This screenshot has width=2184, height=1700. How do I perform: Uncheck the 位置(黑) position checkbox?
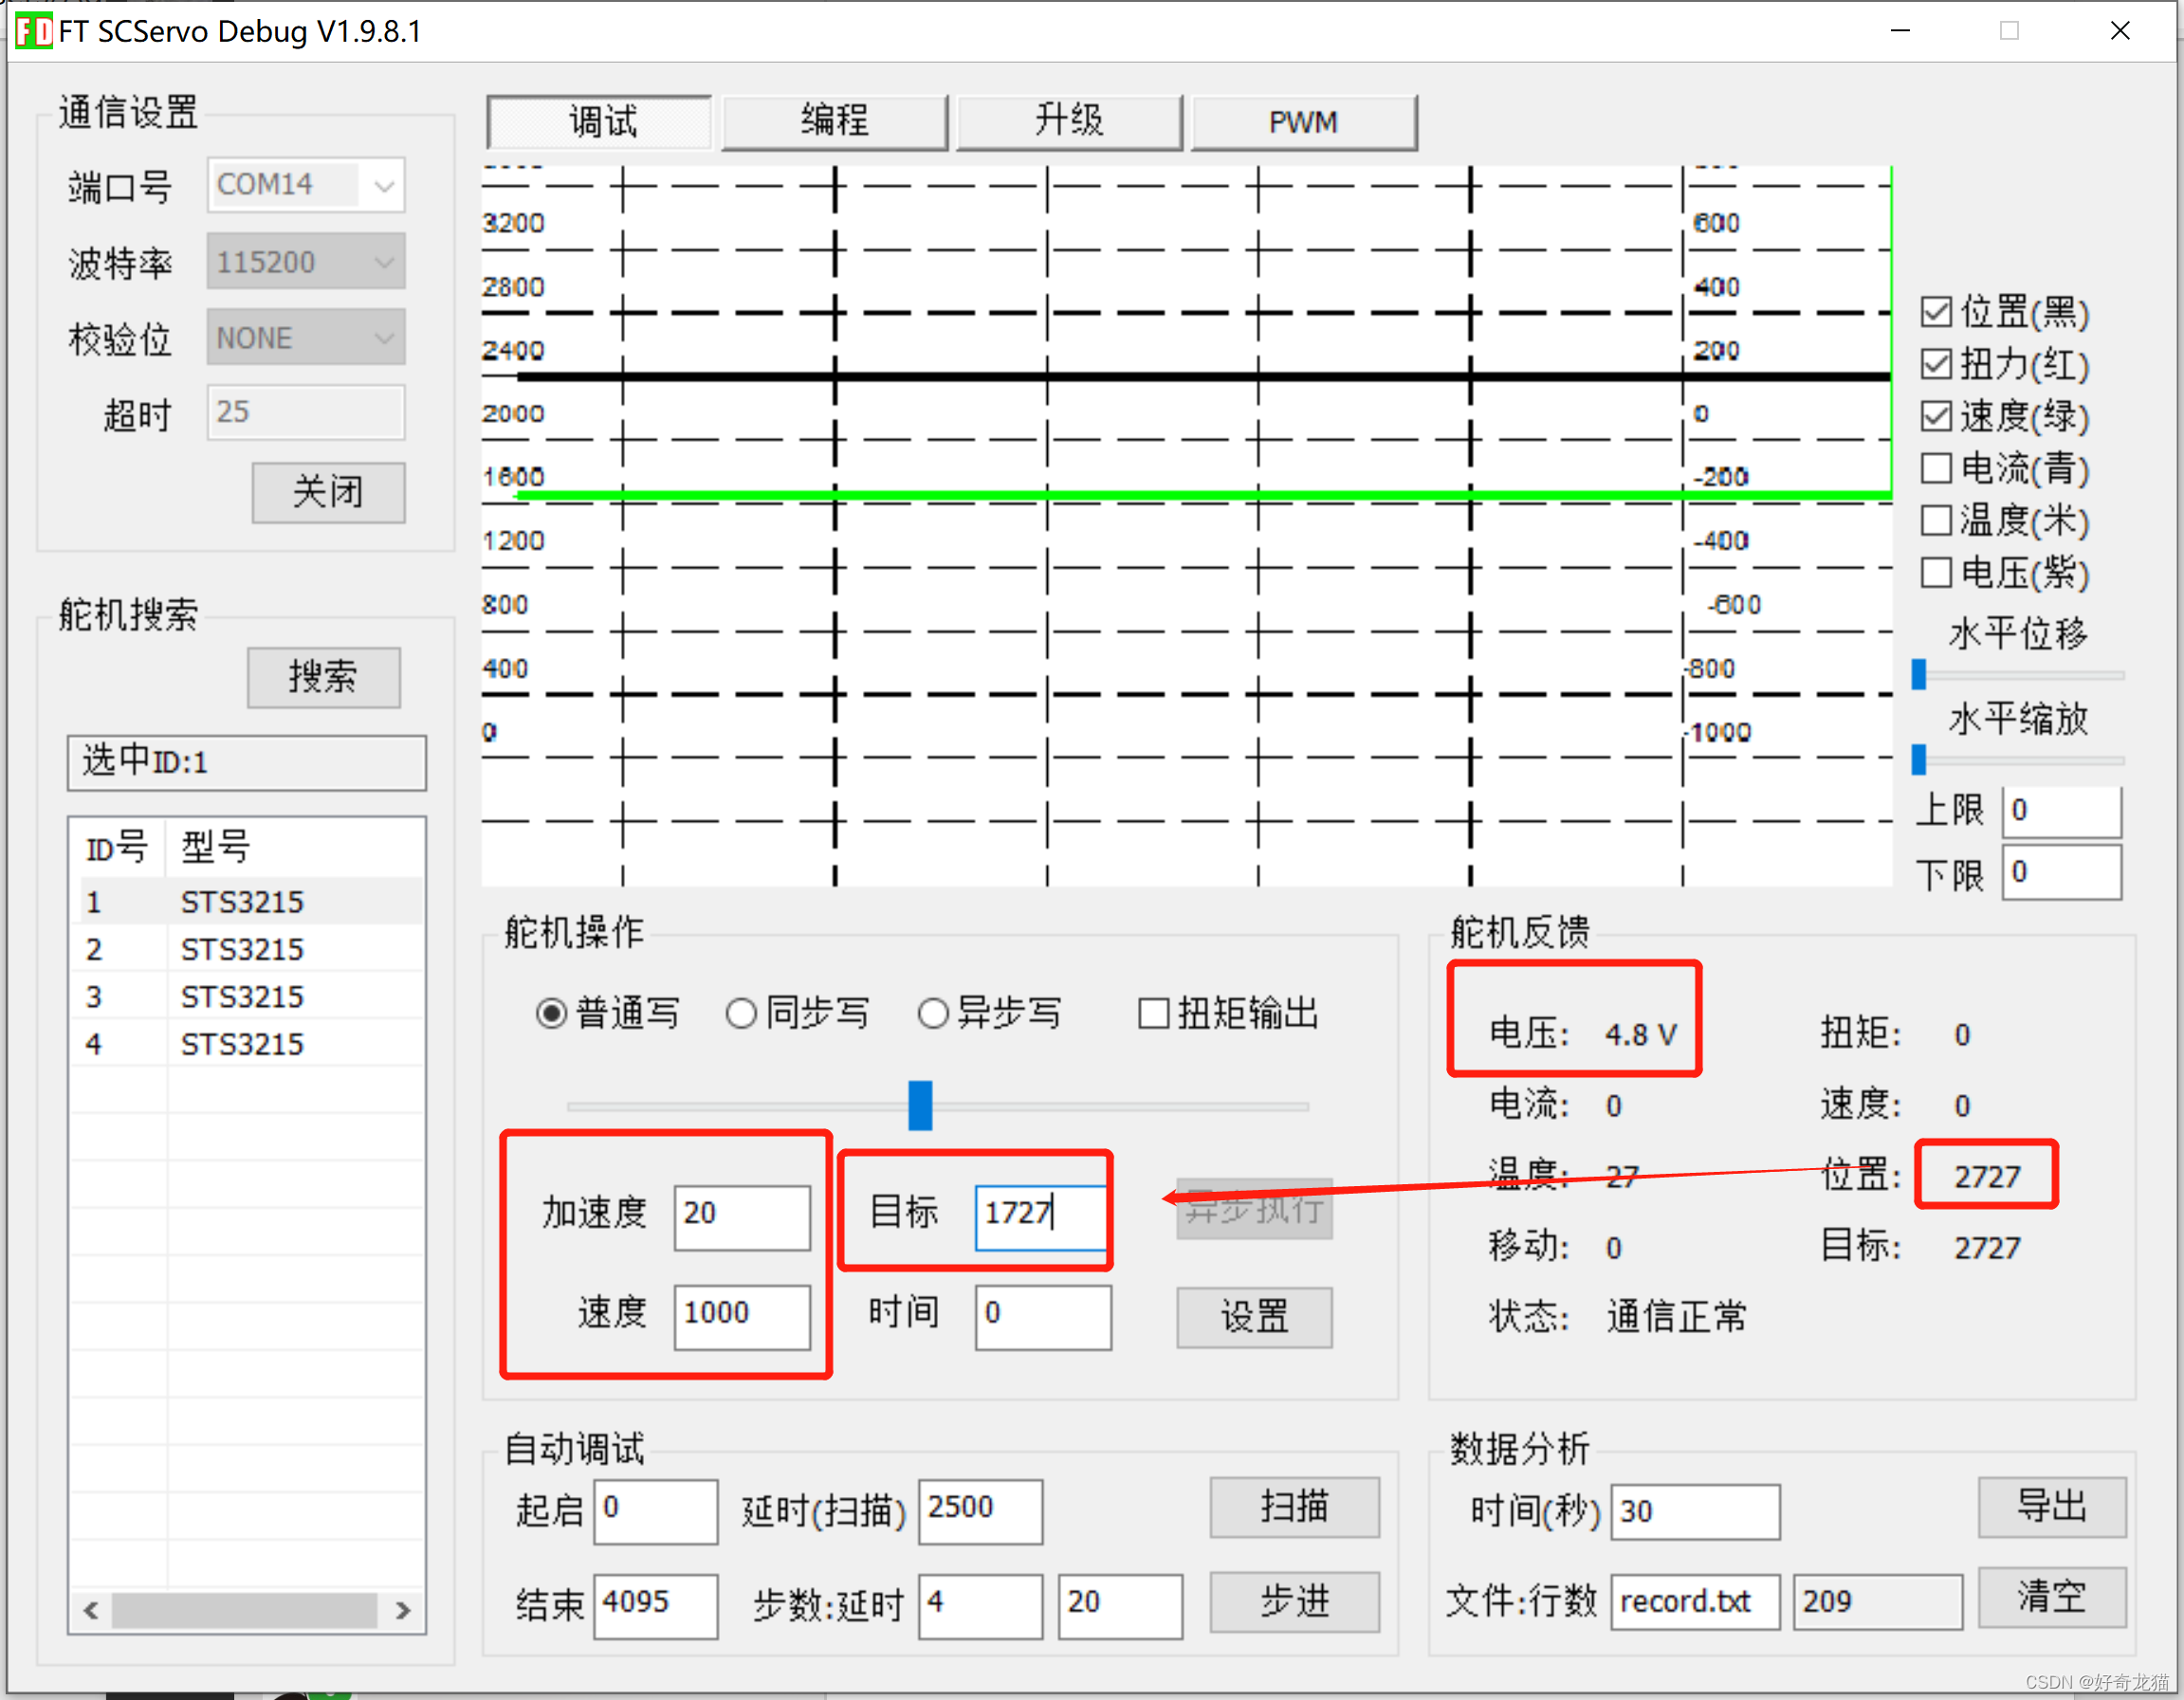[1936, 312]
